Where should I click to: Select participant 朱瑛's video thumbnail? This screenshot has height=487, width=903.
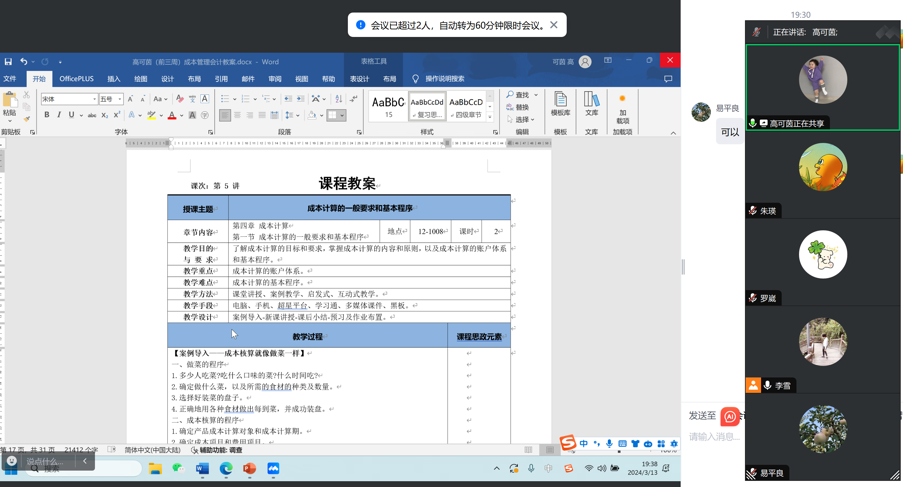822,168
